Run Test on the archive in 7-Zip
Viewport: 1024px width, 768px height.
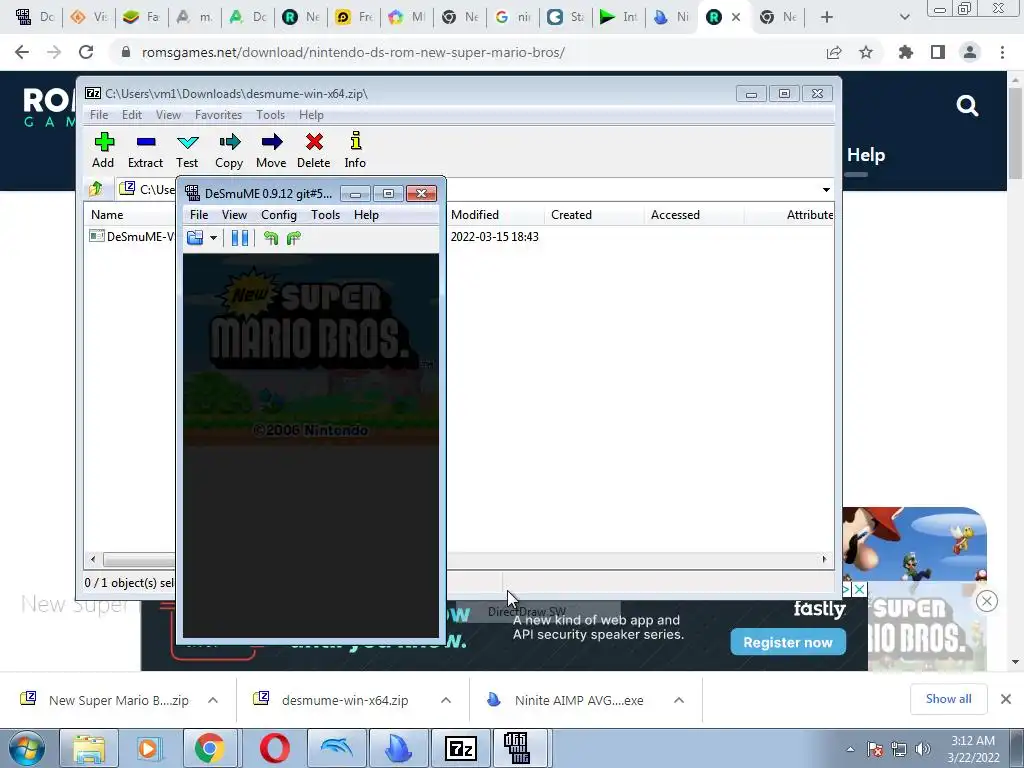[x=187, y=150]
